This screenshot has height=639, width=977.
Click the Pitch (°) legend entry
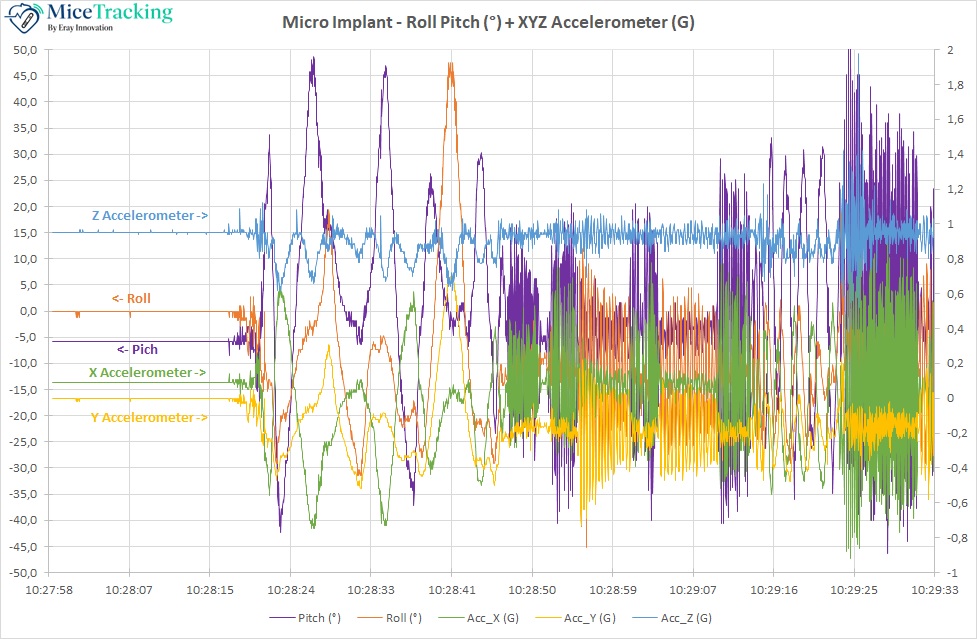[320, 618]
